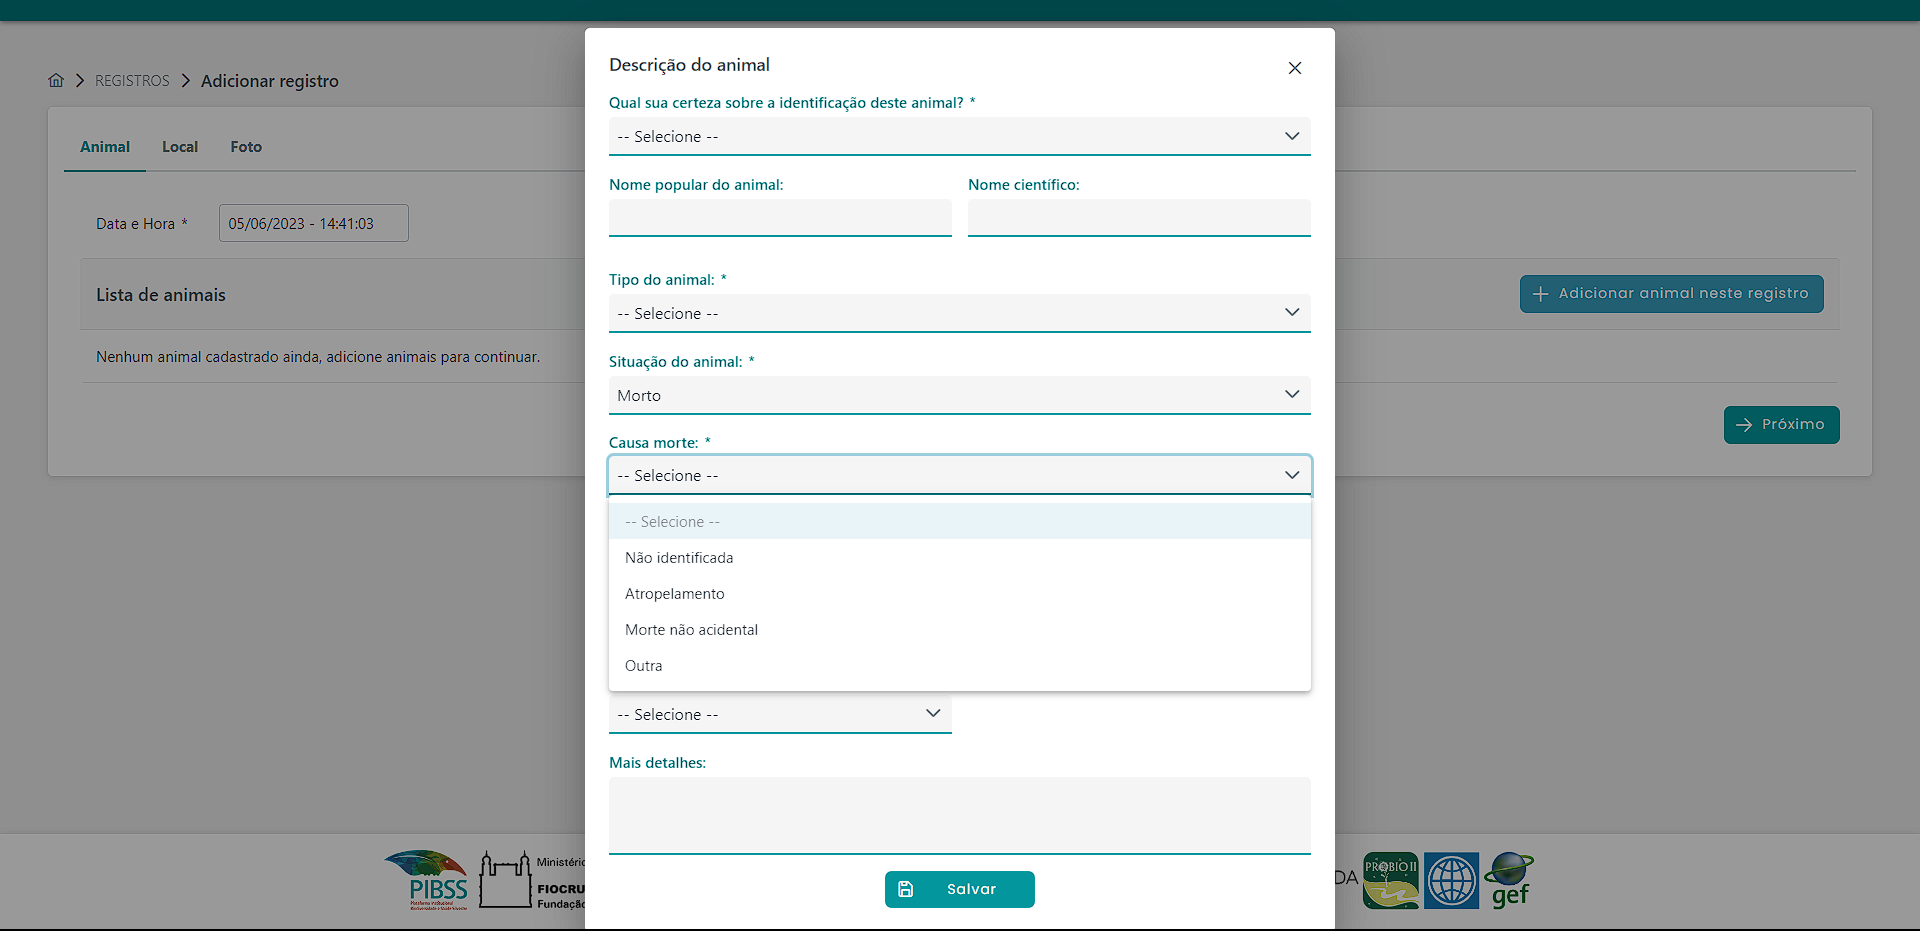The width and height of the screenshot is (1920, 931).
Task: Click the gef logo in footer
Action: point(1509,880)
